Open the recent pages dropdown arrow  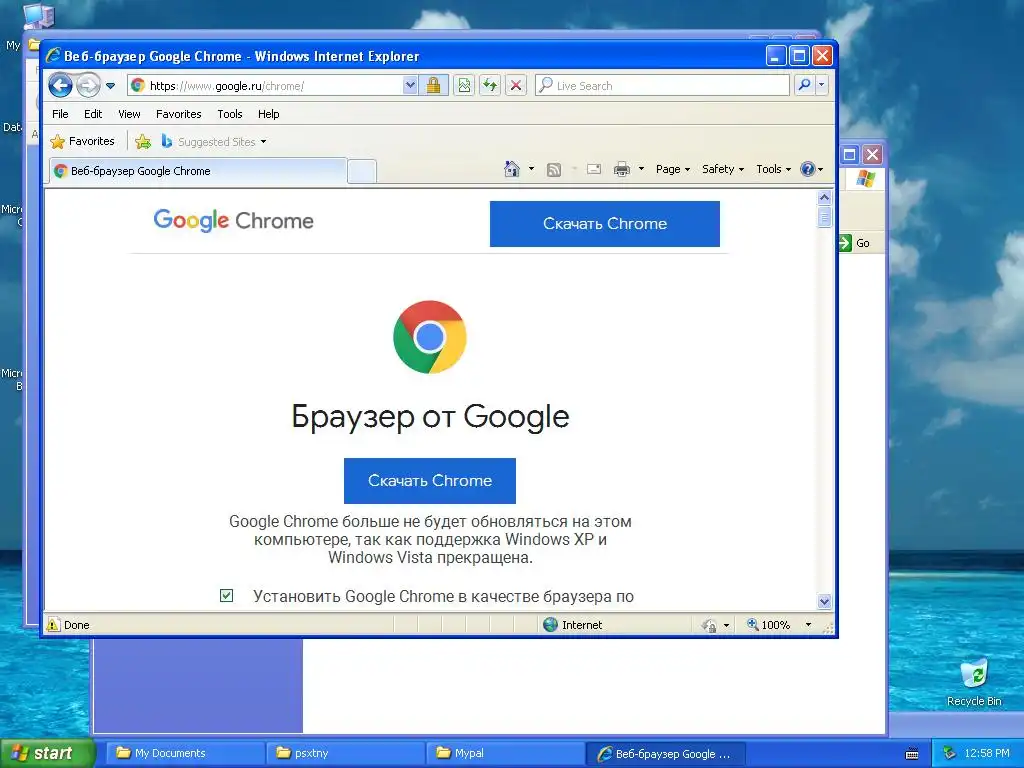[x=110, y=86]
